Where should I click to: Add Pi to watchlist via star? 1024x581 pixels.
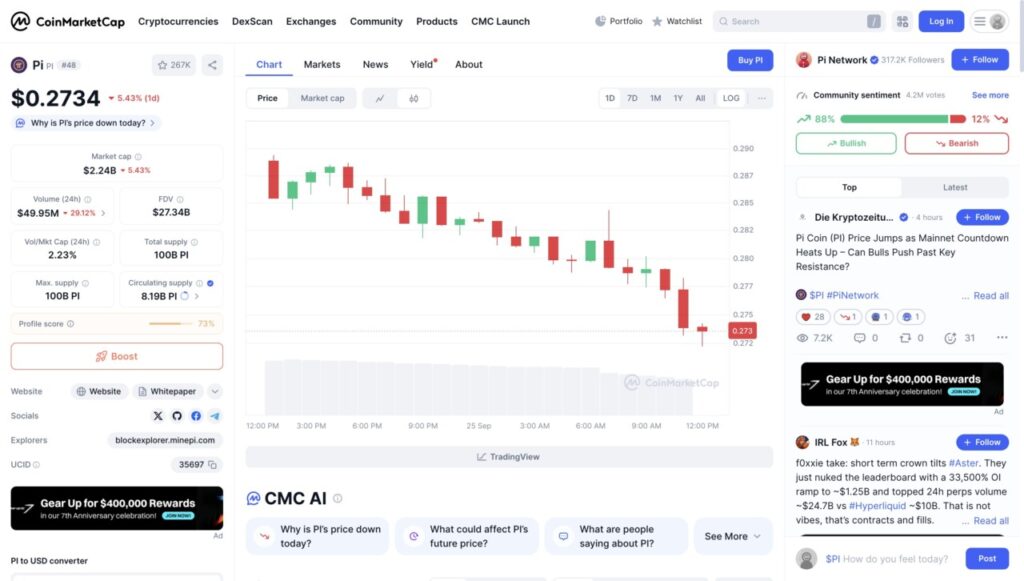(x=174, y=65)
